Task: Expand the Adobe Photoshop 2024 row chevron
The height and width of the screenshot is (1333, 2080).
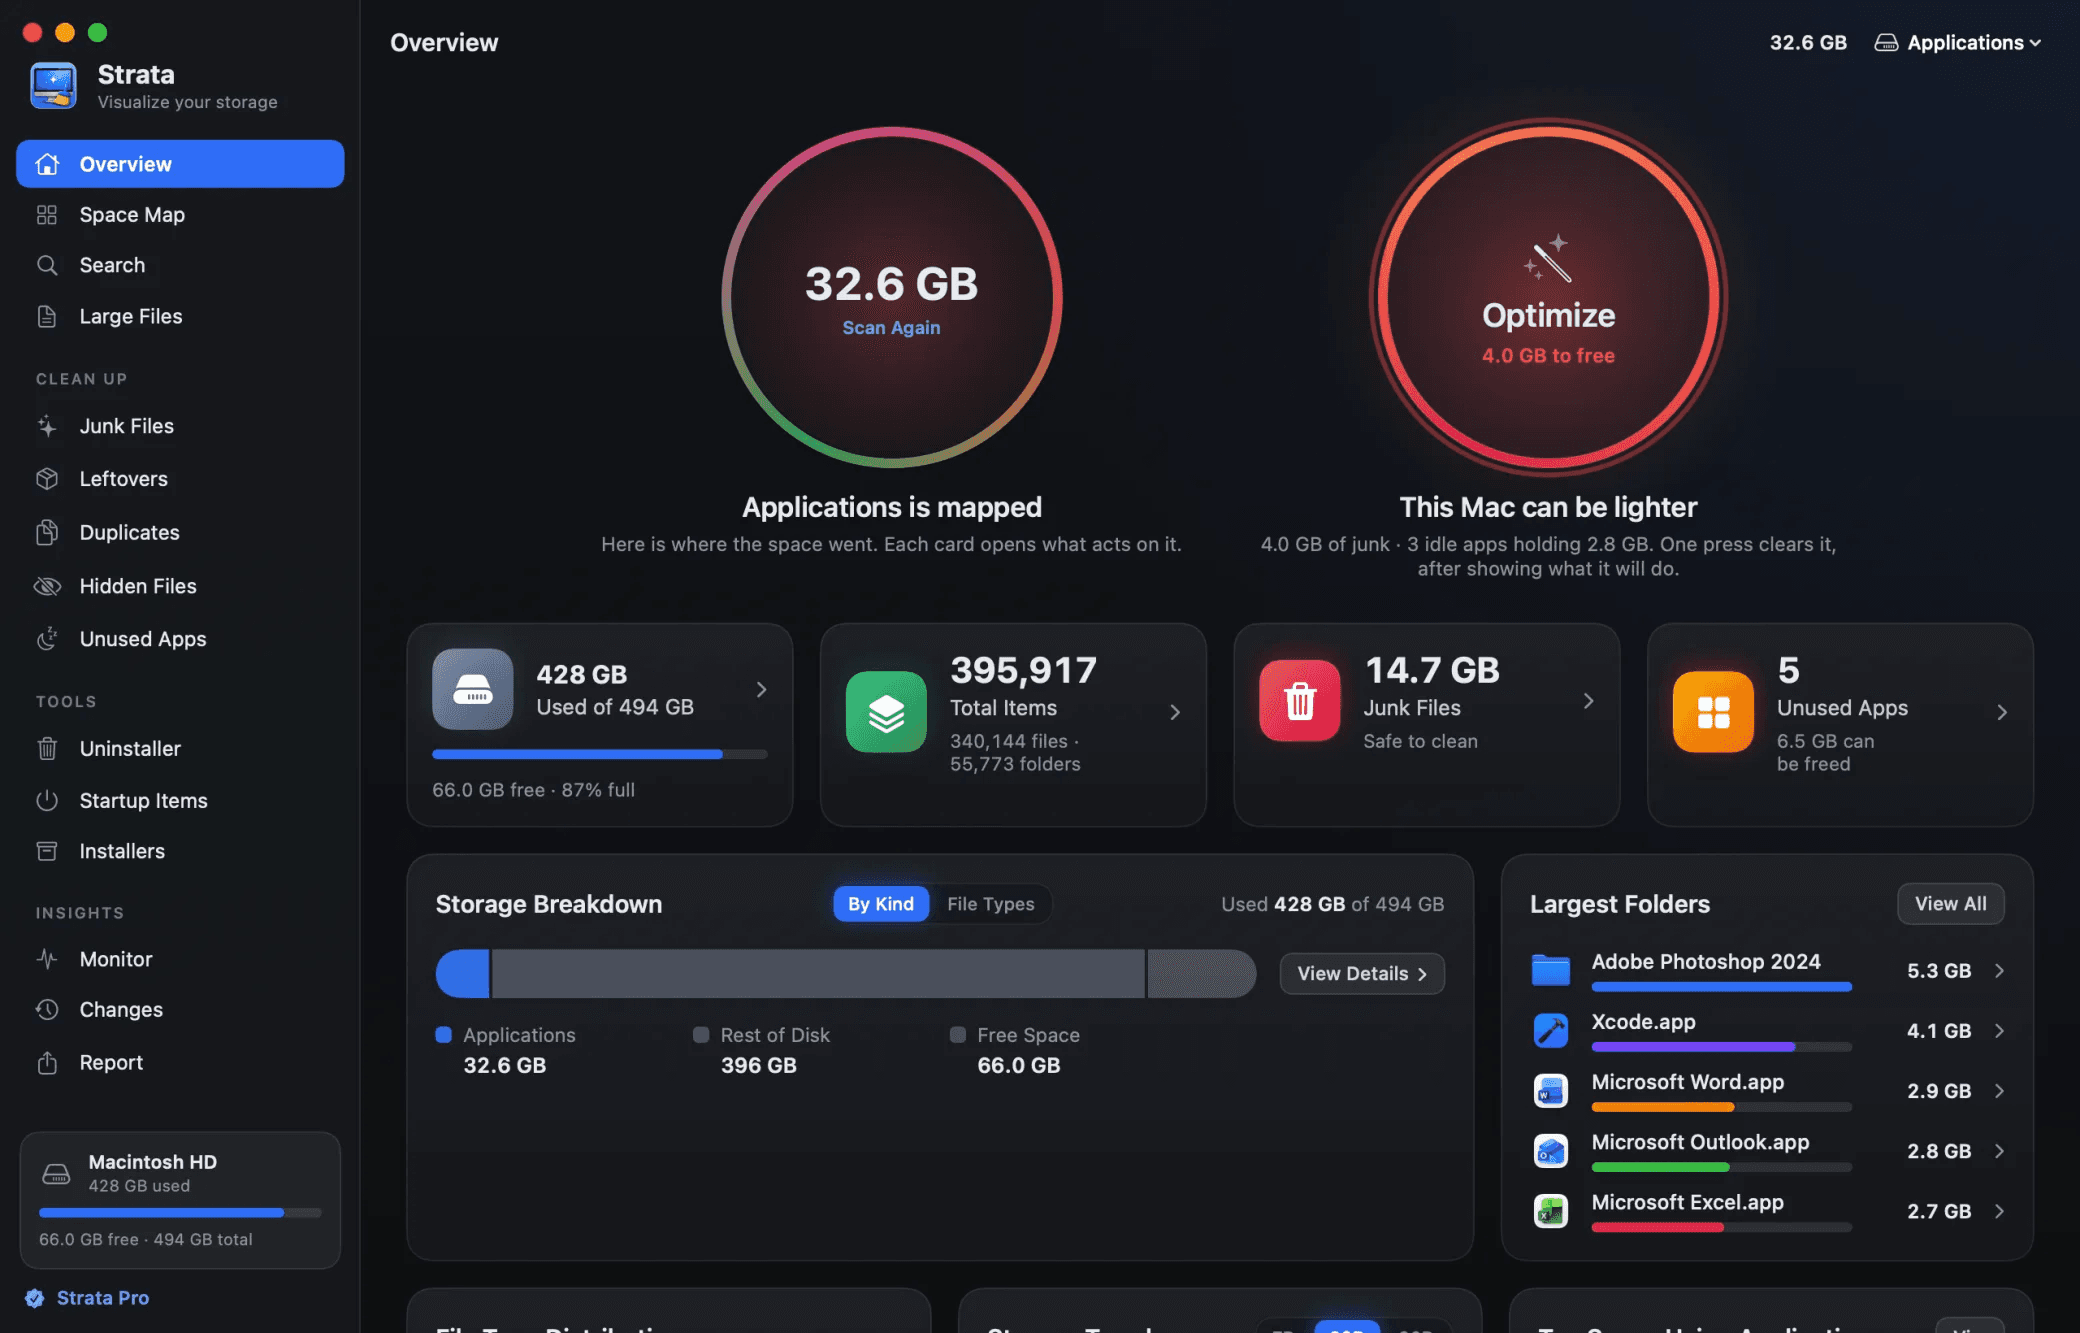Action: click(x=1999, y=970)
